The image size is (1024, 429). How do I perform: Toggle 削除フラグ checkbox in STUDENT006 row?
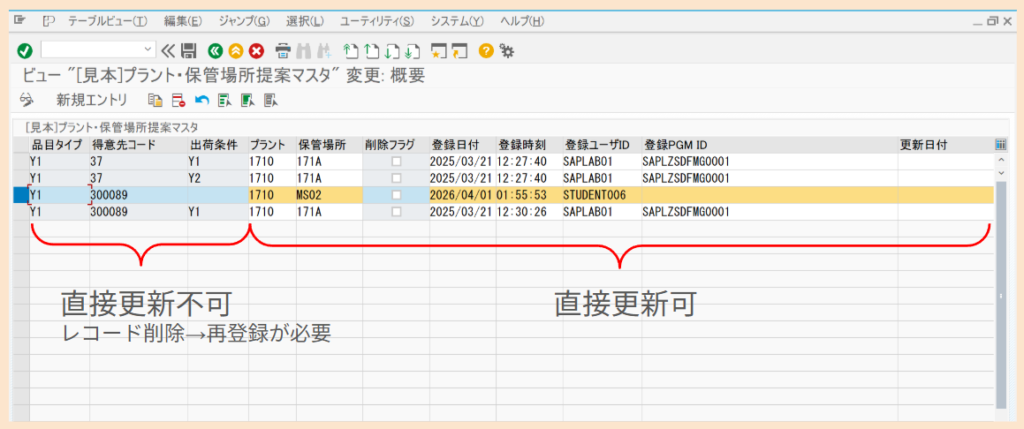coord(396,195)
